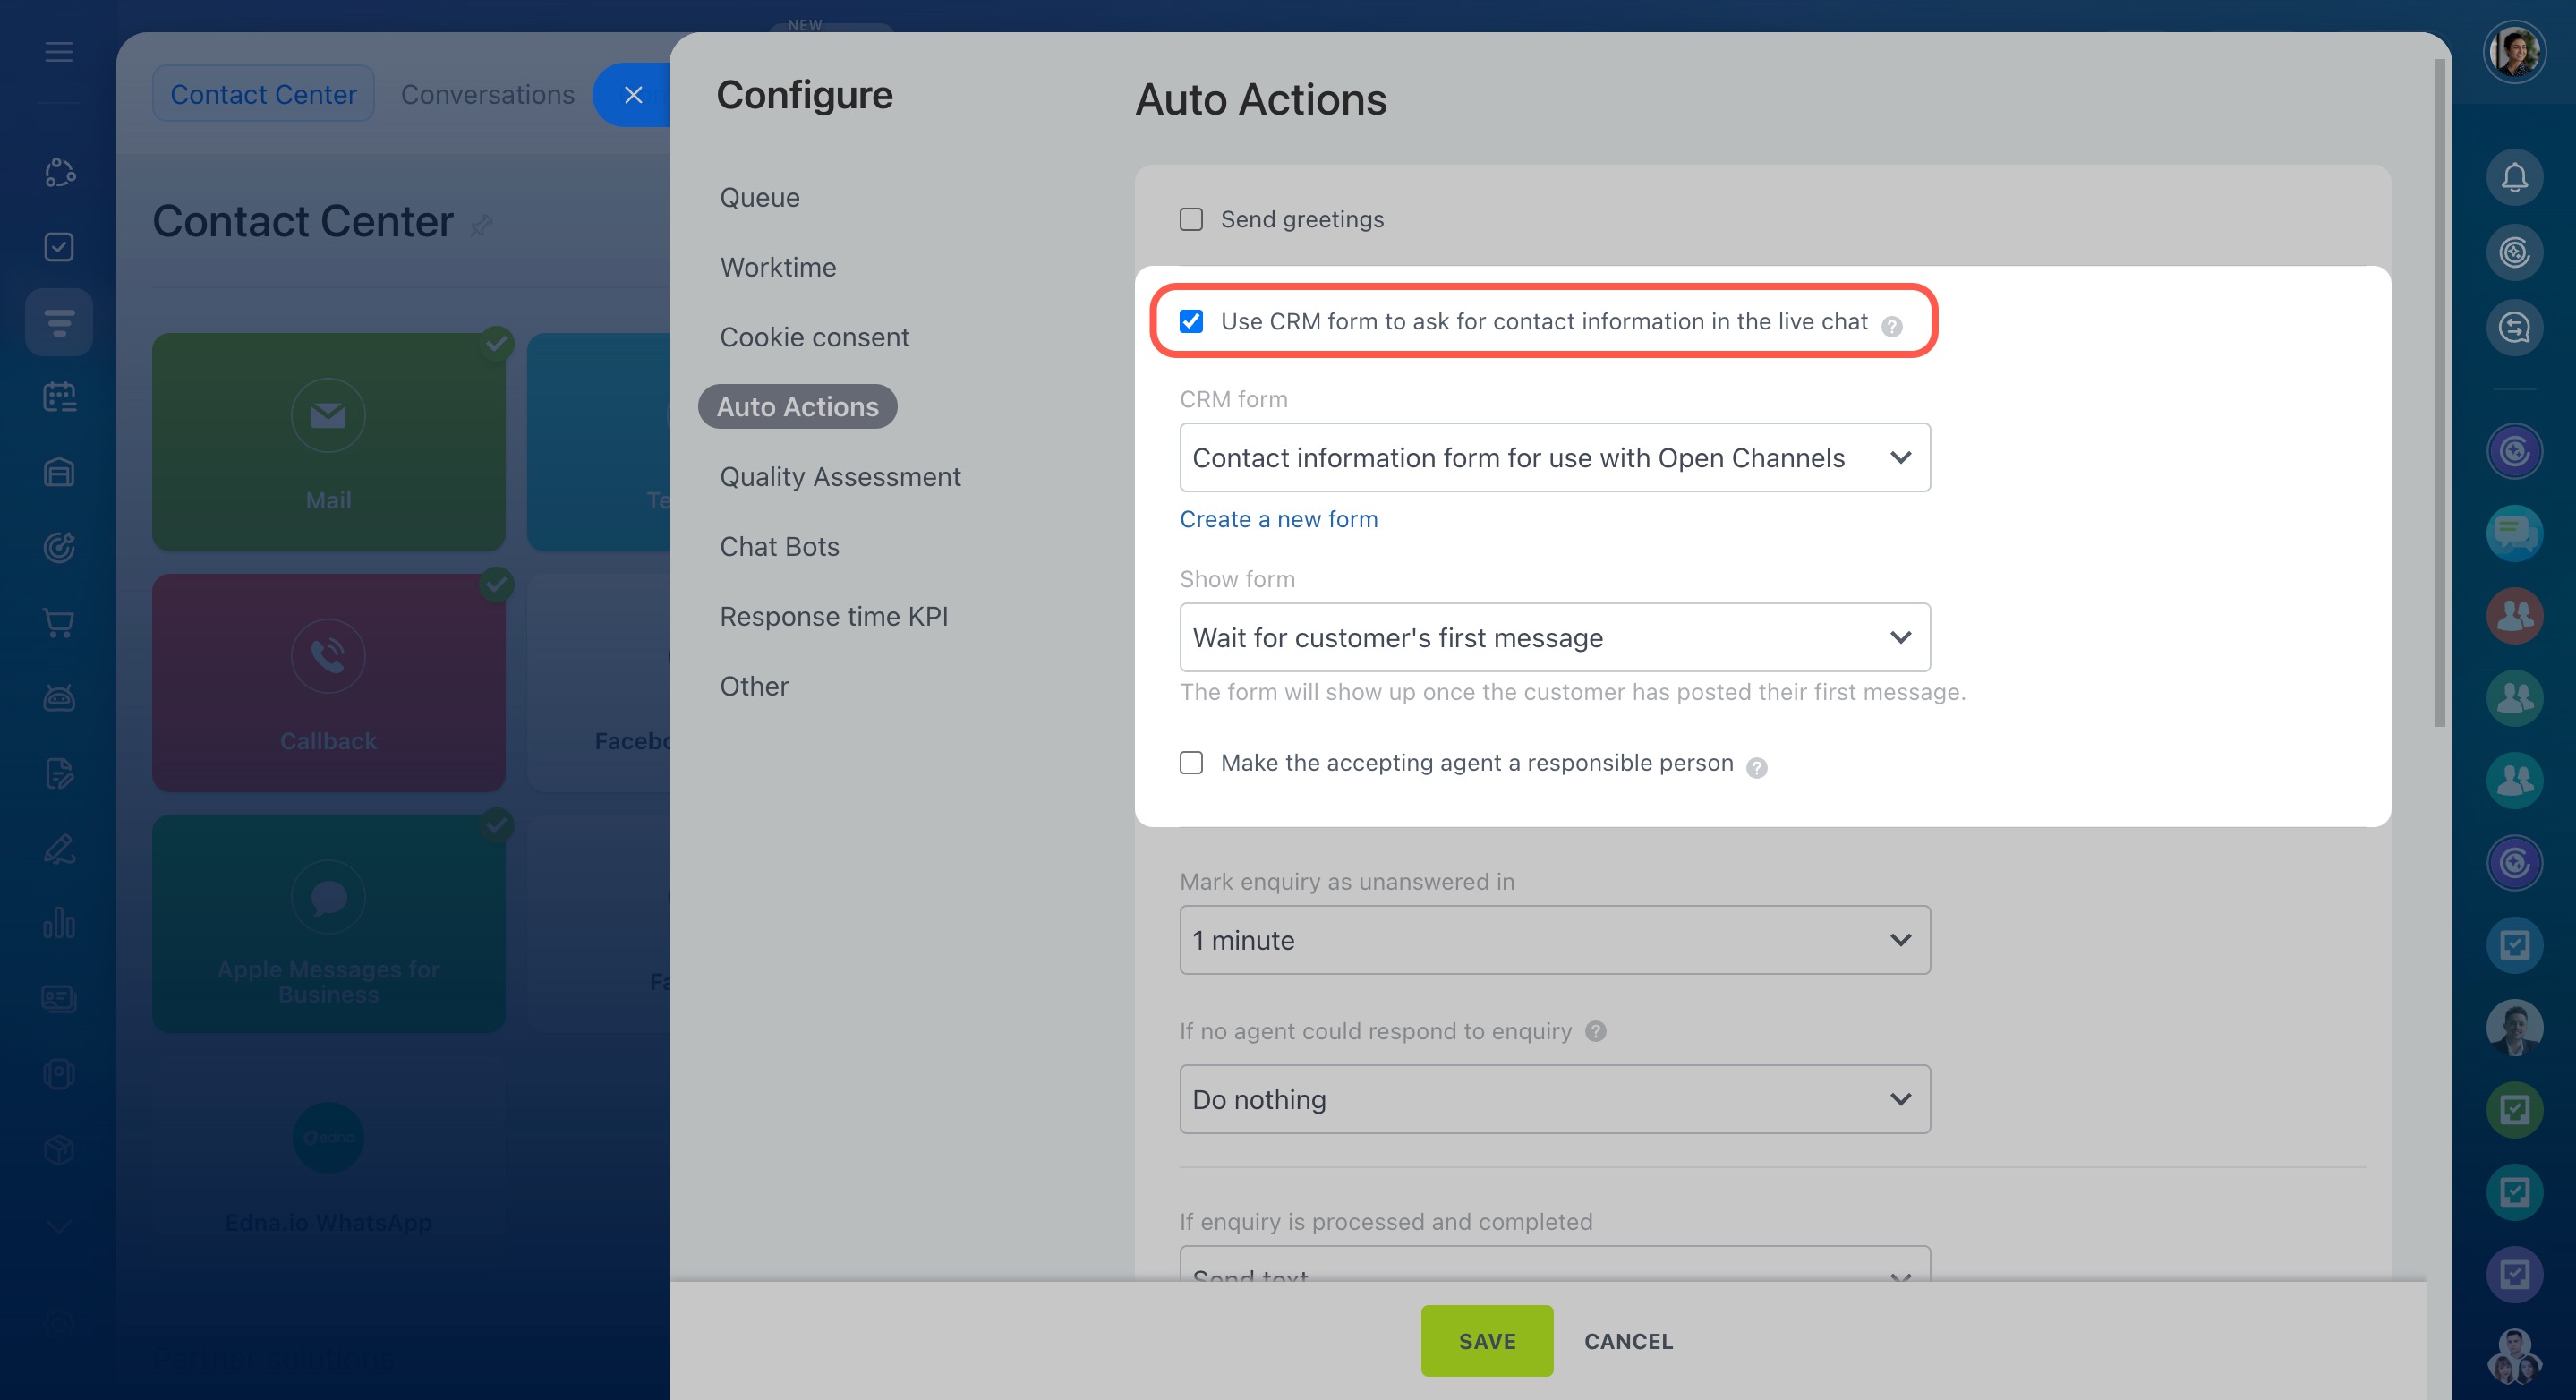Switch to the Contact Center tab

pyautogui.click(x=263, y=94)
